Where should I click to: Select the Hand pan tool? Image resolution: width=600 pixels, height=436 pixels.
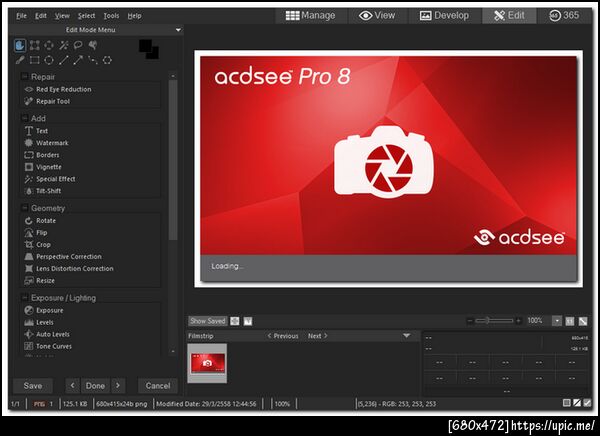pyautogui.click(x=20, y=46)
